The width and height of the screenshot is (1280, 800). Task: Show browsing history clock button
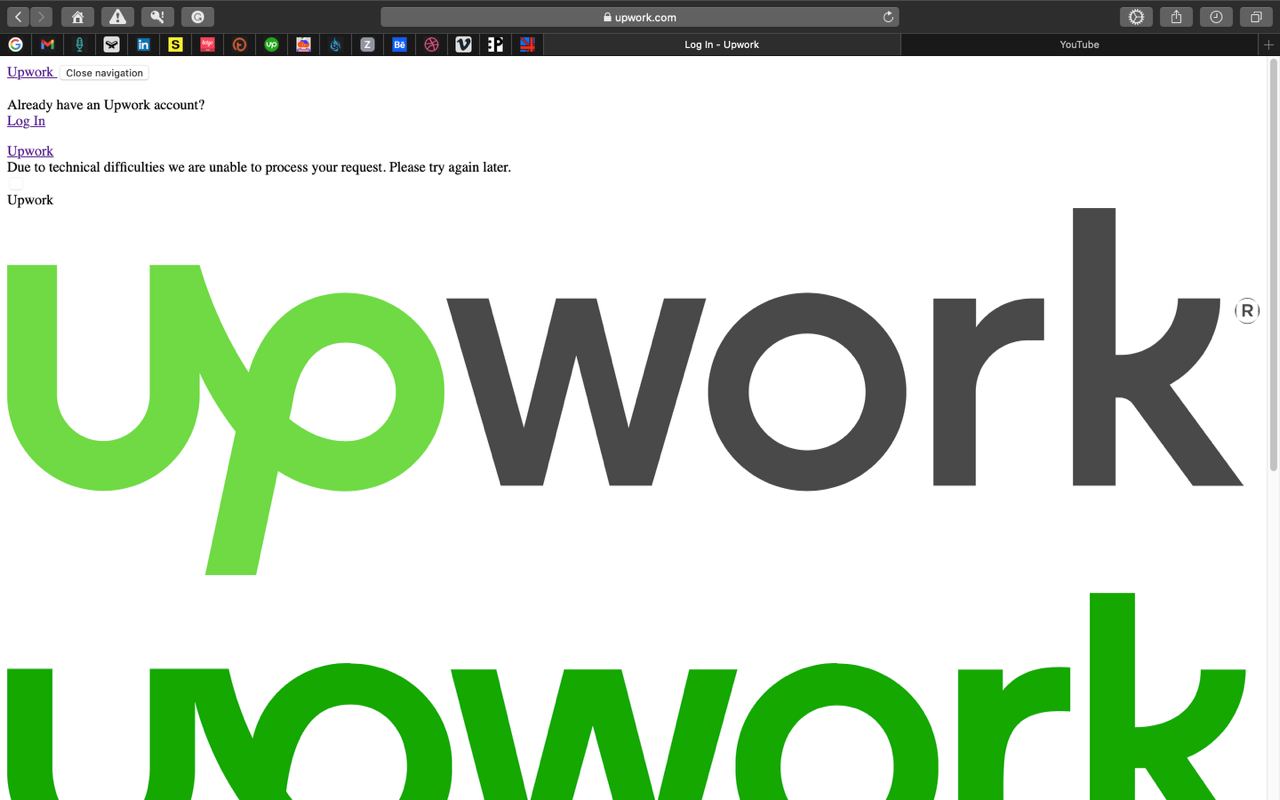tap(1216, 17)
